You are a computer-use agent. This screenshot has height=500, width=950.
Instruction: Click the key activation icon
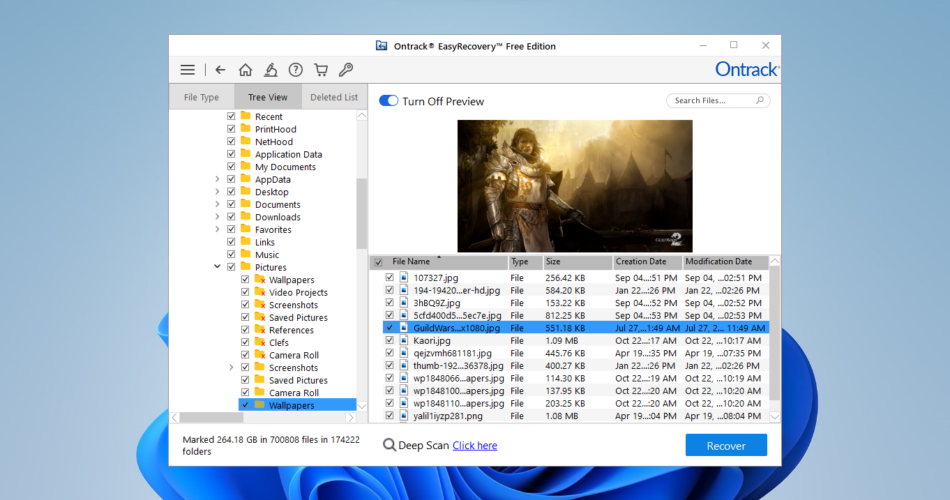point(346,70)
